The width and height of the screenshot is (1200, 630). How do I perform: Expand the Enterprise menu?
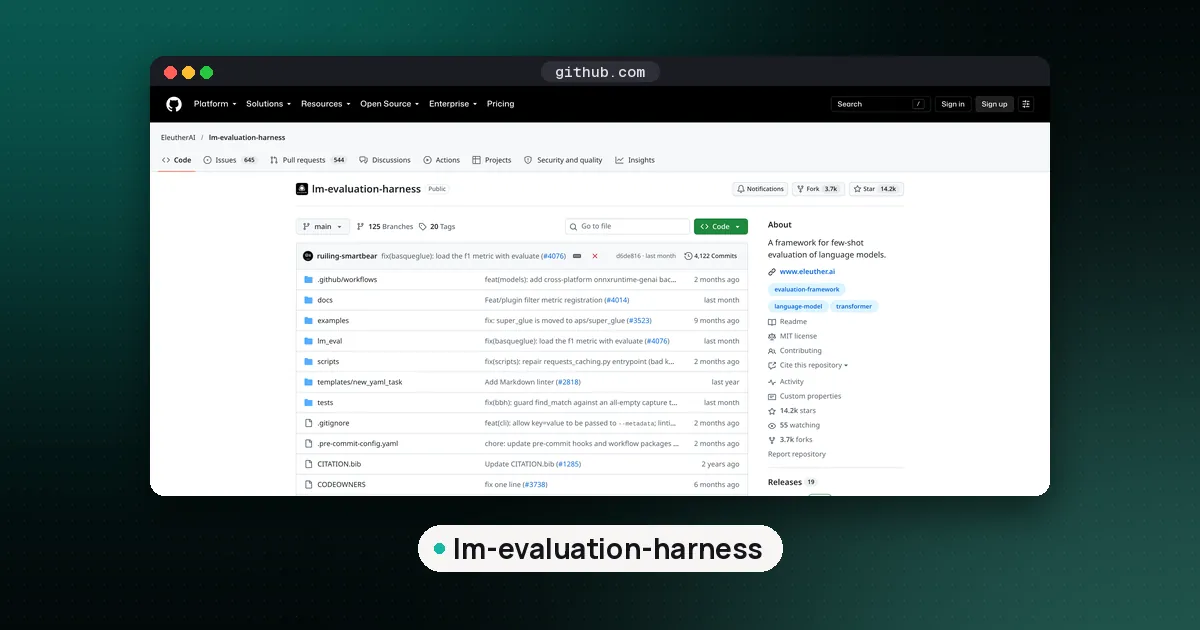pyautogui.click(x=453, y=104)
